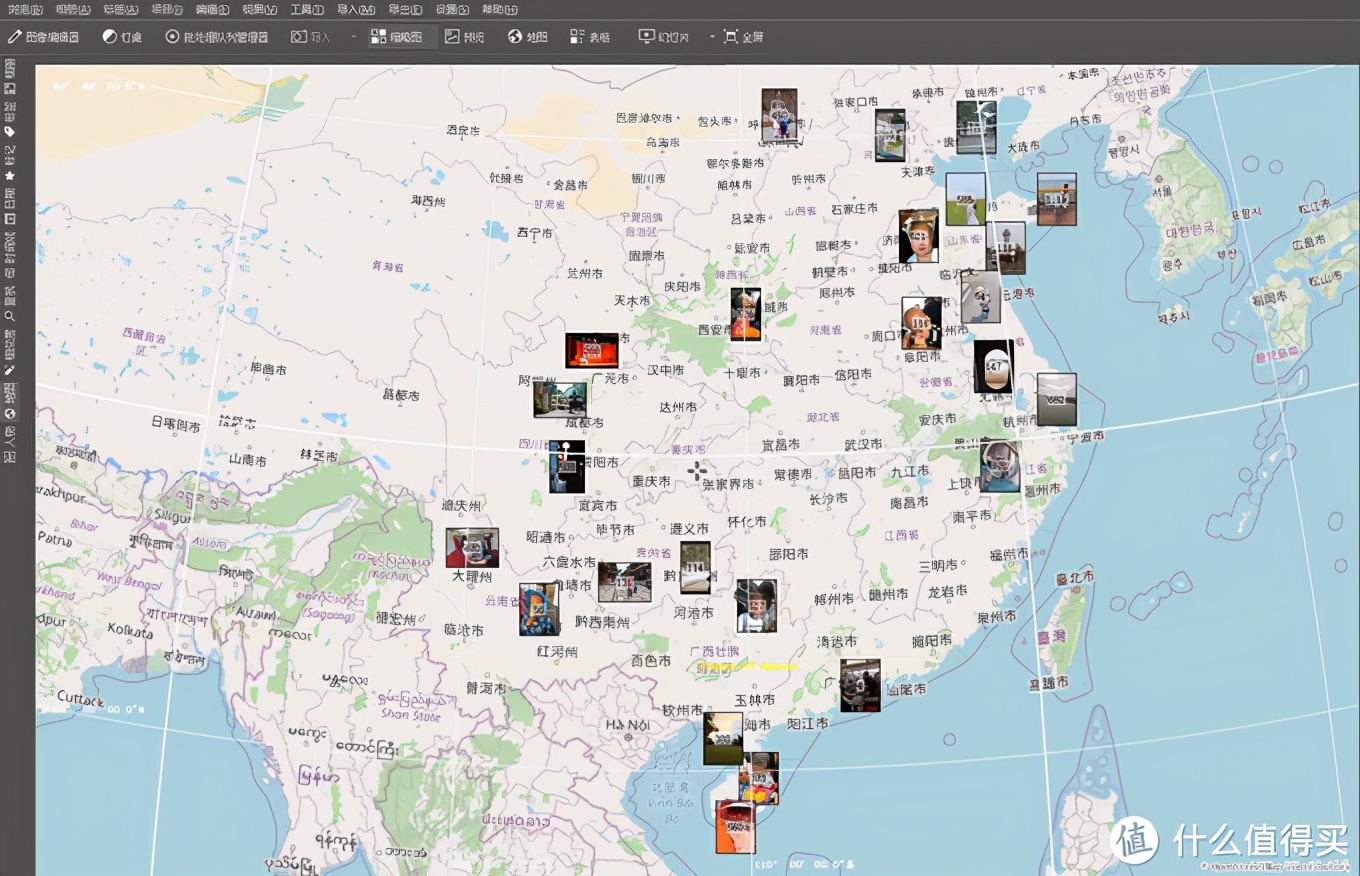Image resolution: width=1360 pixels, height=876 pixels.
Task: Click the 武汉市 city label on the map
Action: [863, 444]
